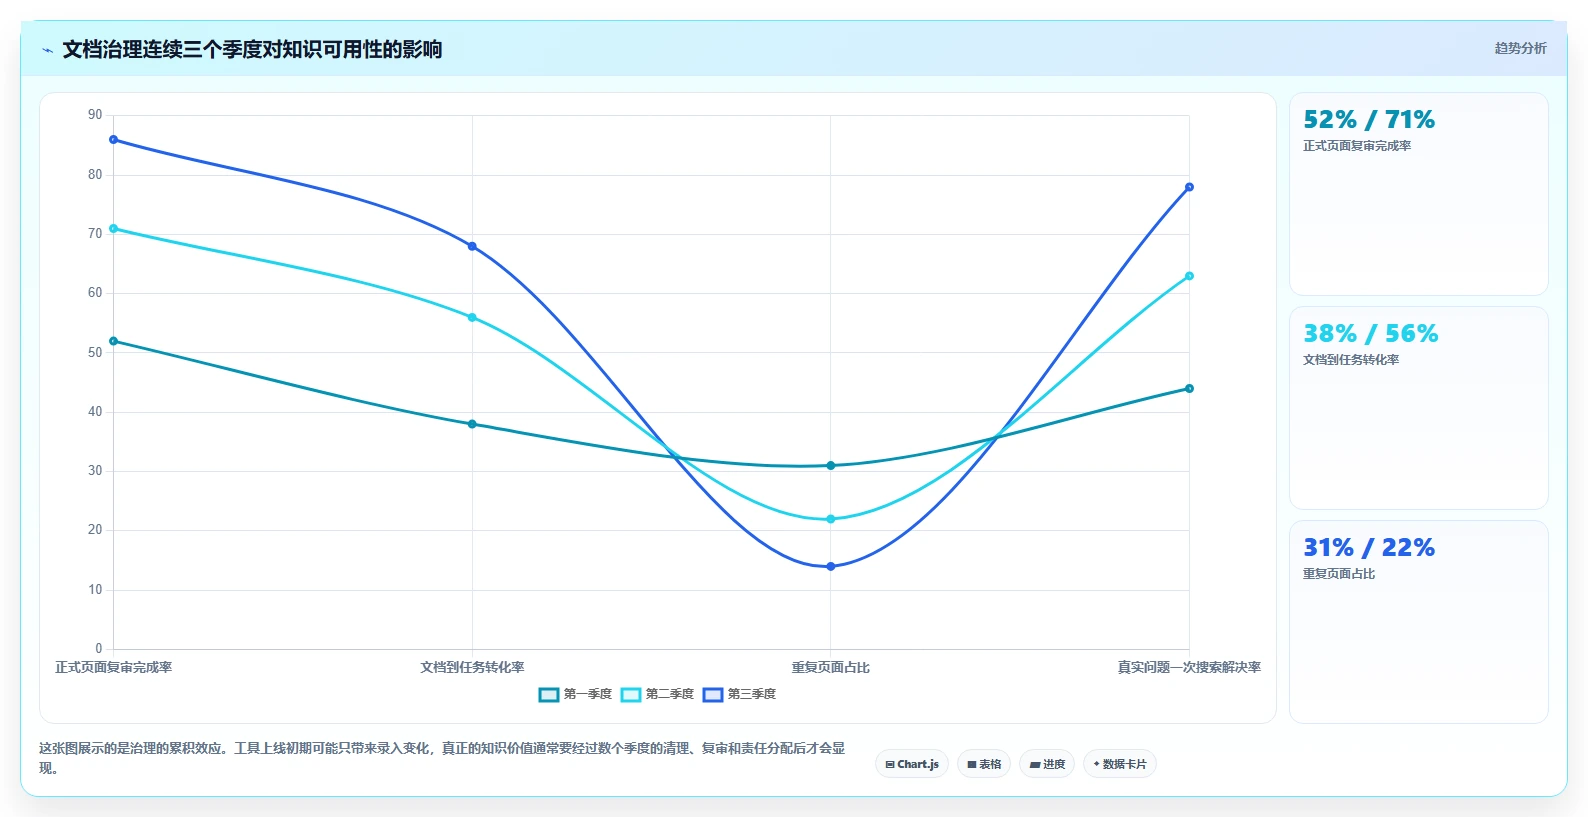
Task: Click the chart title 文档治理连续三个季度对知识可用性的影响
Action: tap(252, 49)
